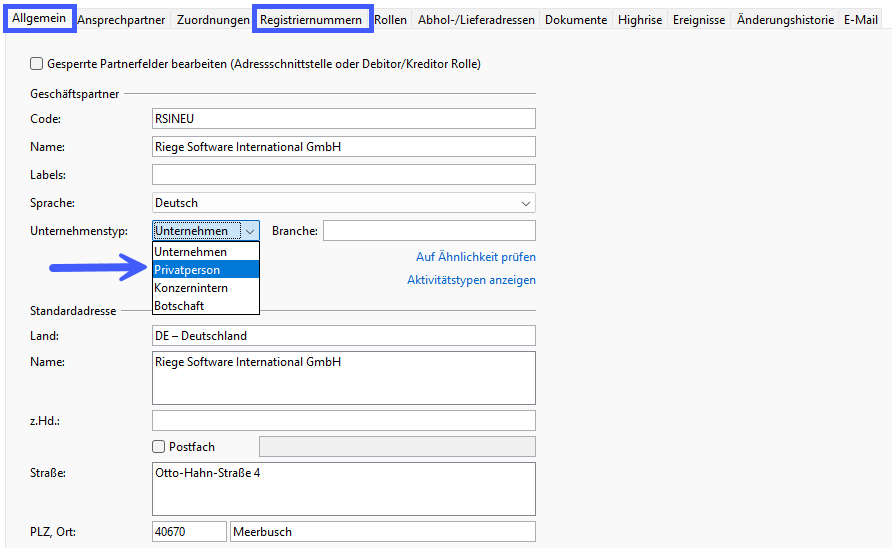The height and width of the screenshot is (548, 892).
Task: Tick the Postfach checkbox
Action: pos(159,447)
